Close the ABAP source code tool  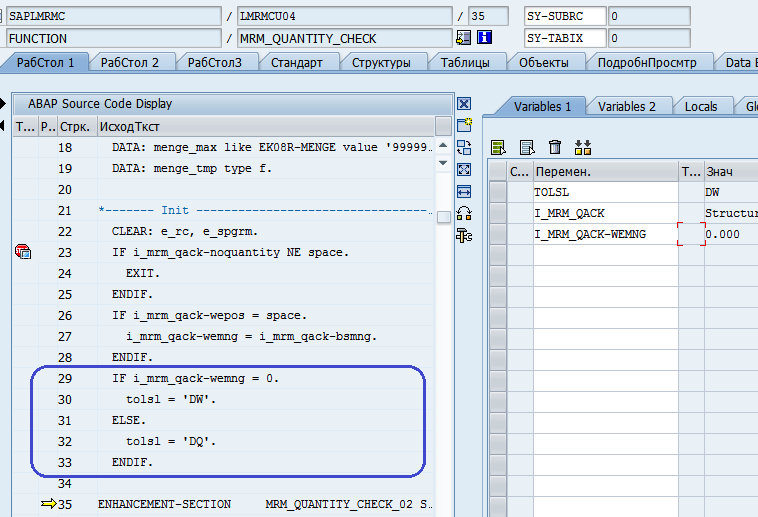(464, 104)
